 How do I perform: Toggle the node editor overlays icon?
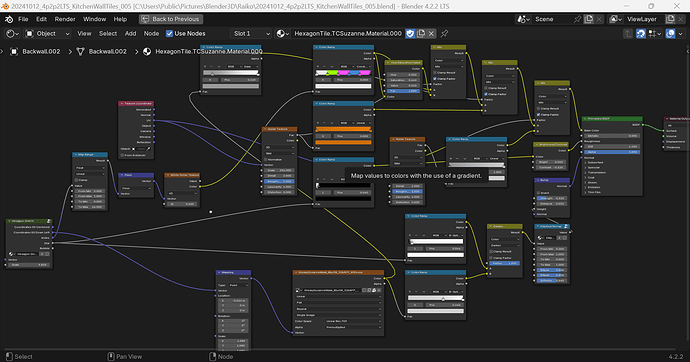[x=671, y=34]
